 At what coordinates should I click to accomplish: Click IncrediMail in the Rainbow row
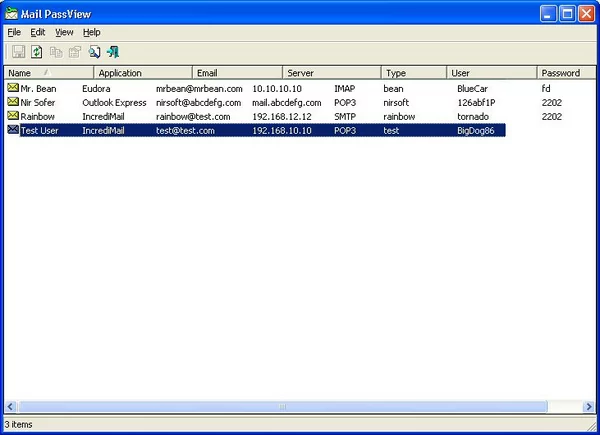103,116
